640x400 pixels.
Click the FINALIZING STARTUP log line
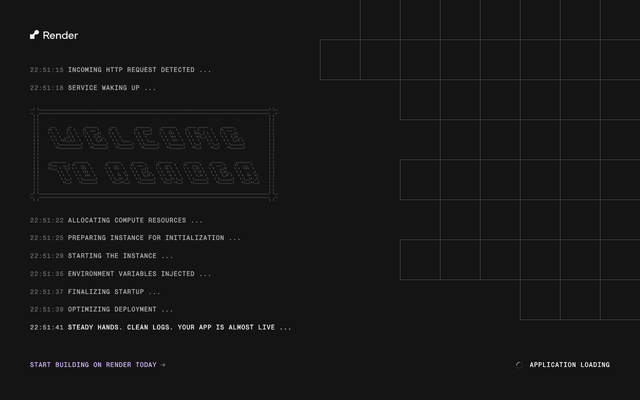pos(95,291)
